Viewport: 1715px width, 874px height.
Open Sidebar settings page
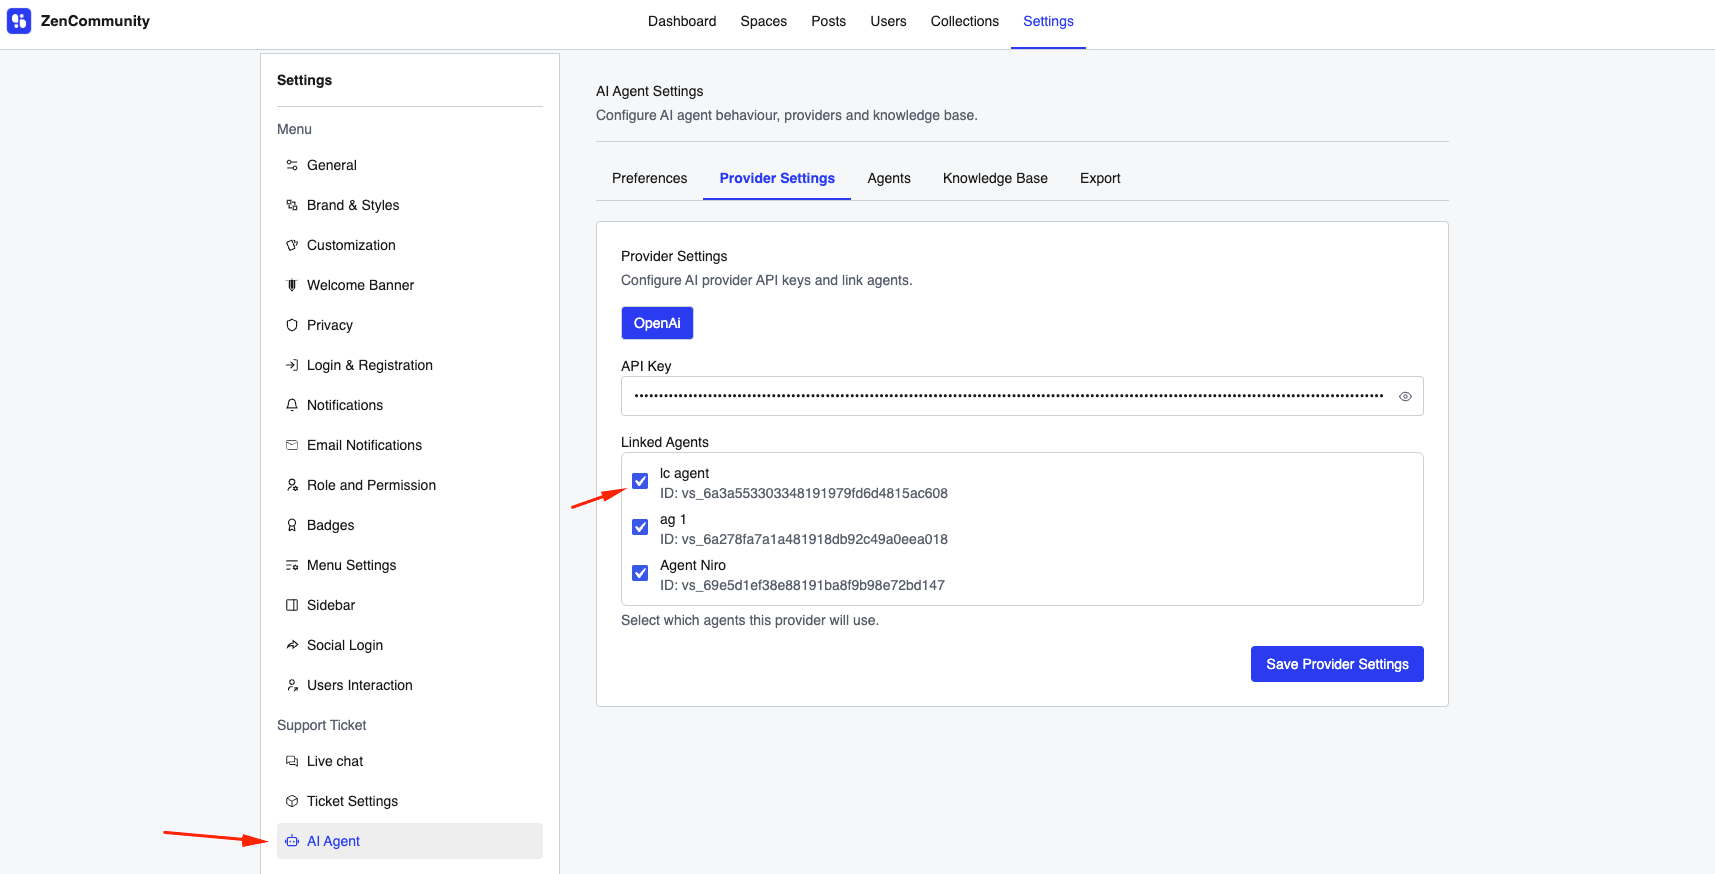pos(410,605)
